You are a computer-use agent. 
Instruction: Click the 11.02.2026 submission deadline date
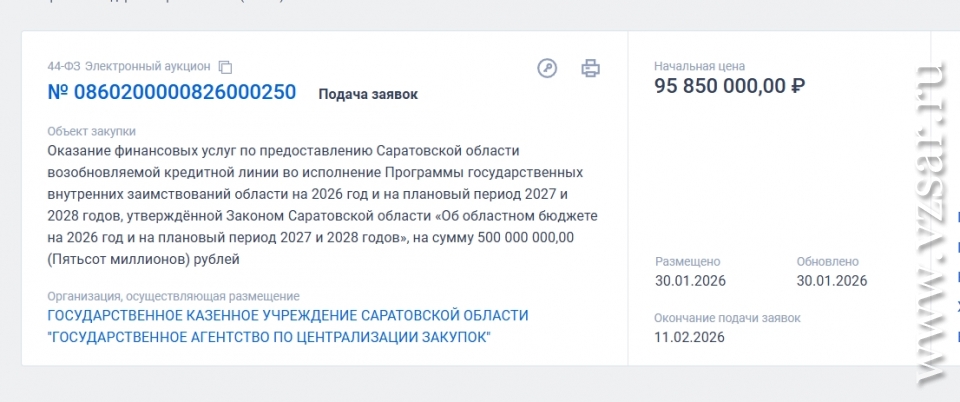click(690, 337)
